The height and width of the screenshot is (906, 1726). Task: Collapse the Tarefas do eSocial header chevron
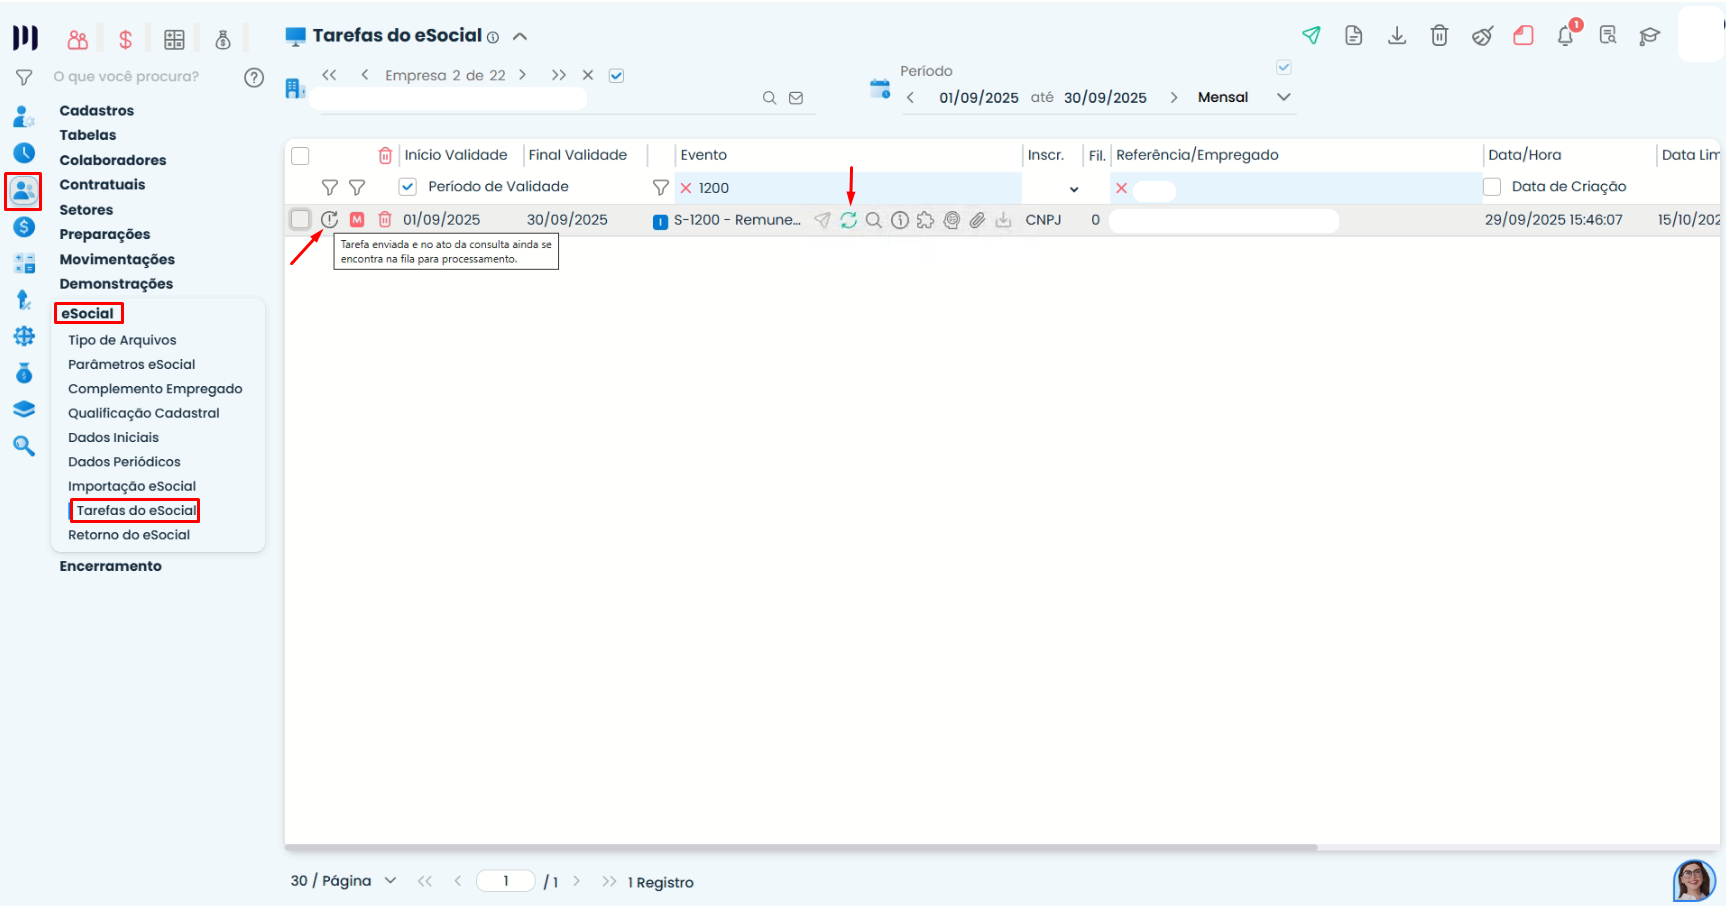pos(520,37)
